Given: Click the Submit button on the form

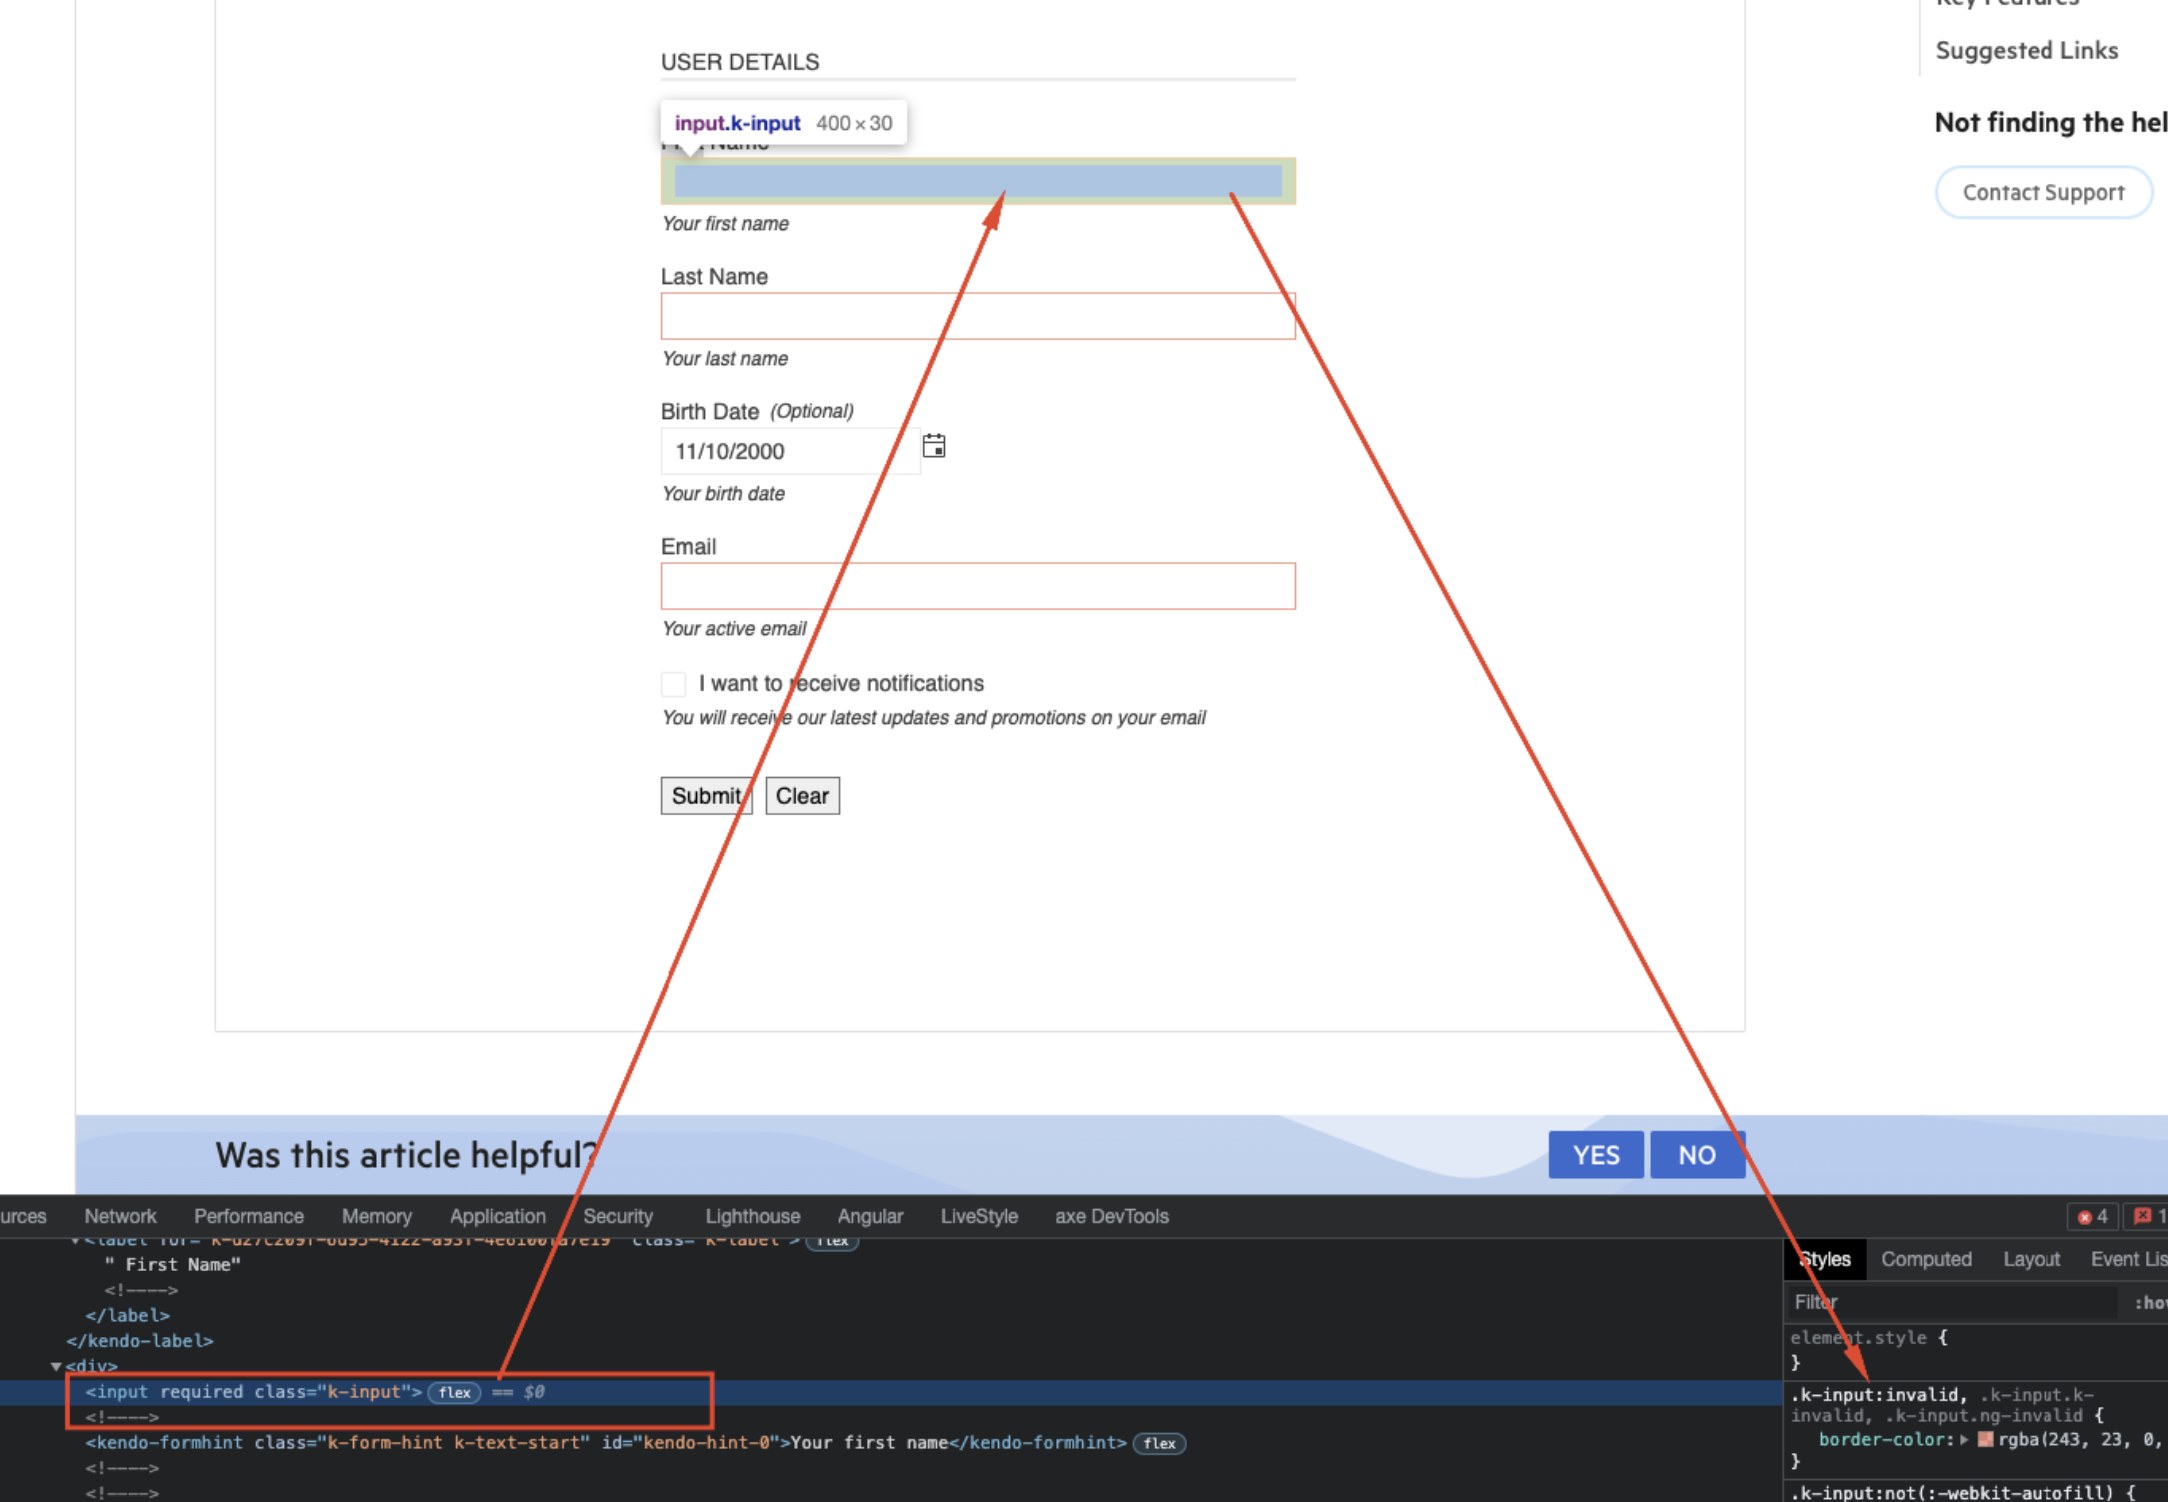Looking at the screenshot, I should pyautogui.click(x=706, y=795).
